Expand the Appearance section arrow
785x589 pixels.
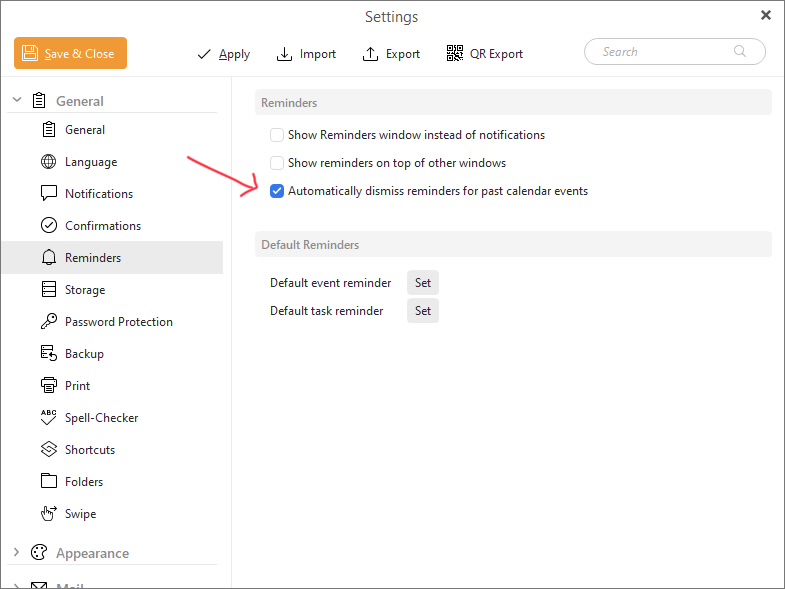(x=16, y=553)
